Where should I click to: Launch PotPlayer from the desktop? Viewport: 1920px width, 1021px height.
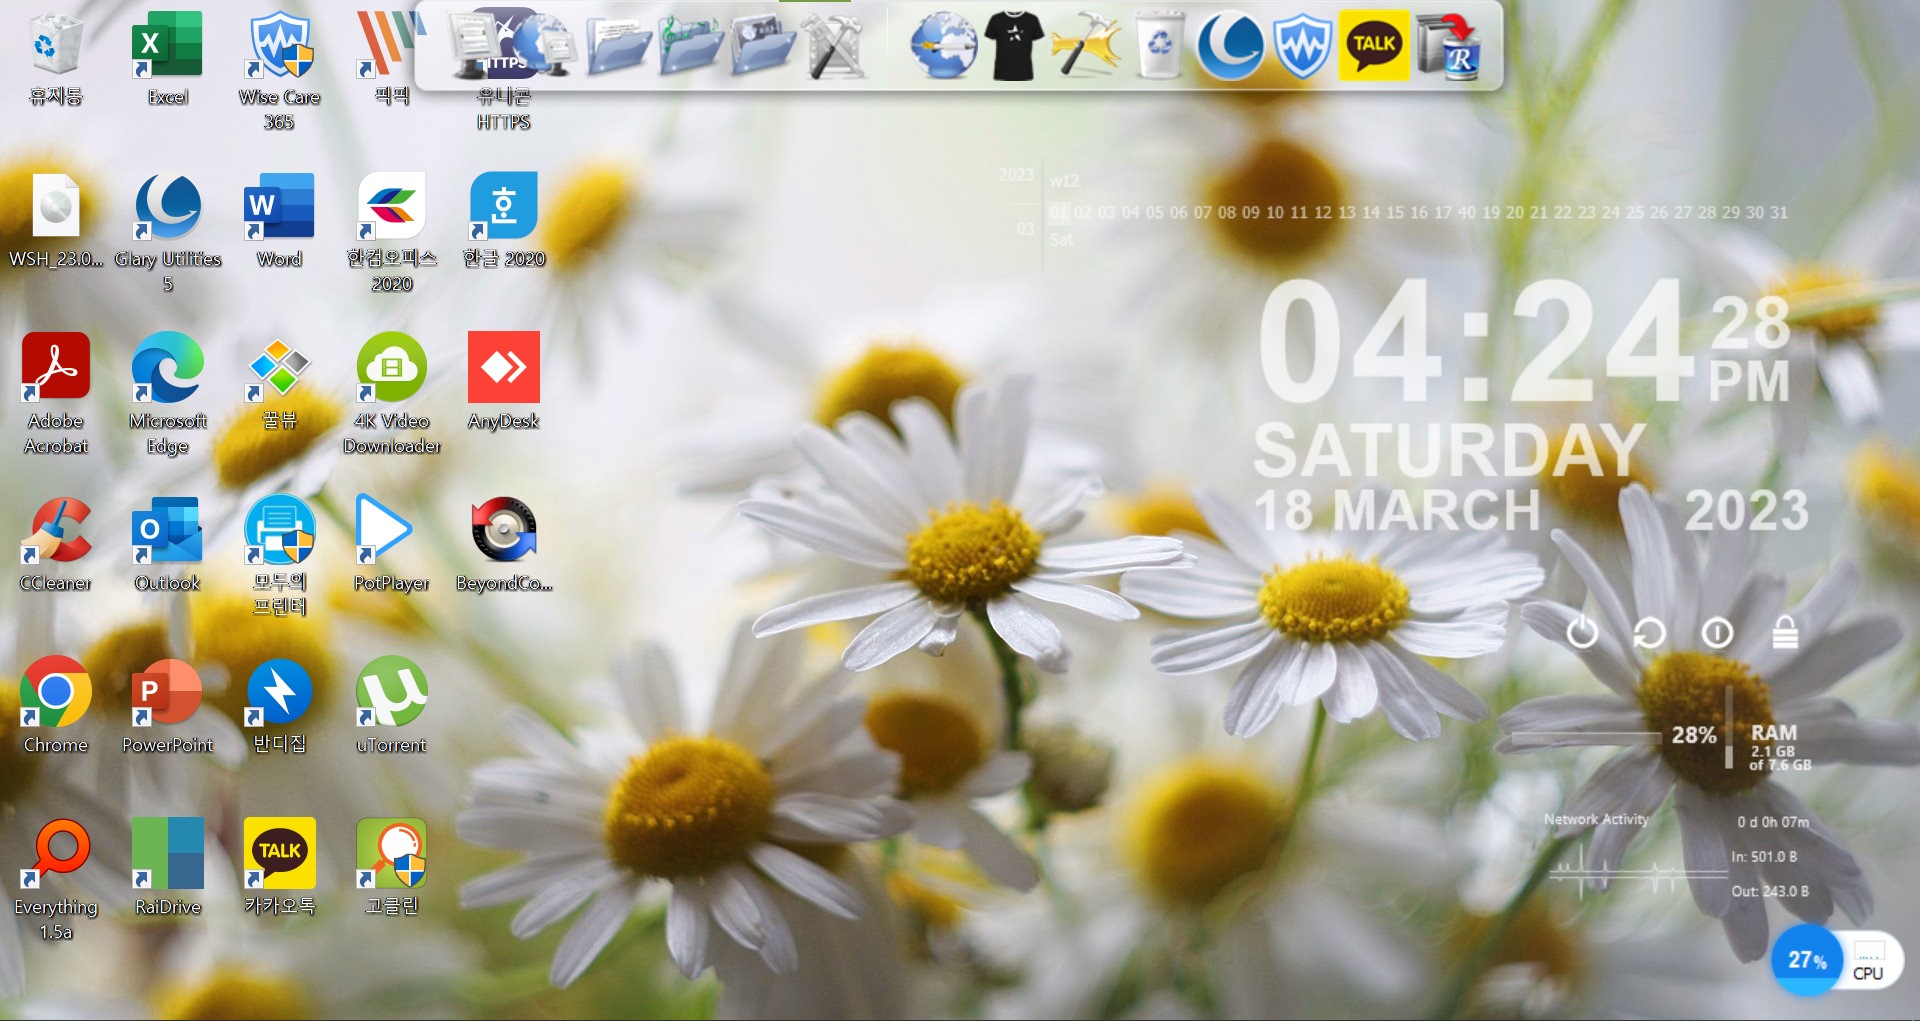pos(392,544)
